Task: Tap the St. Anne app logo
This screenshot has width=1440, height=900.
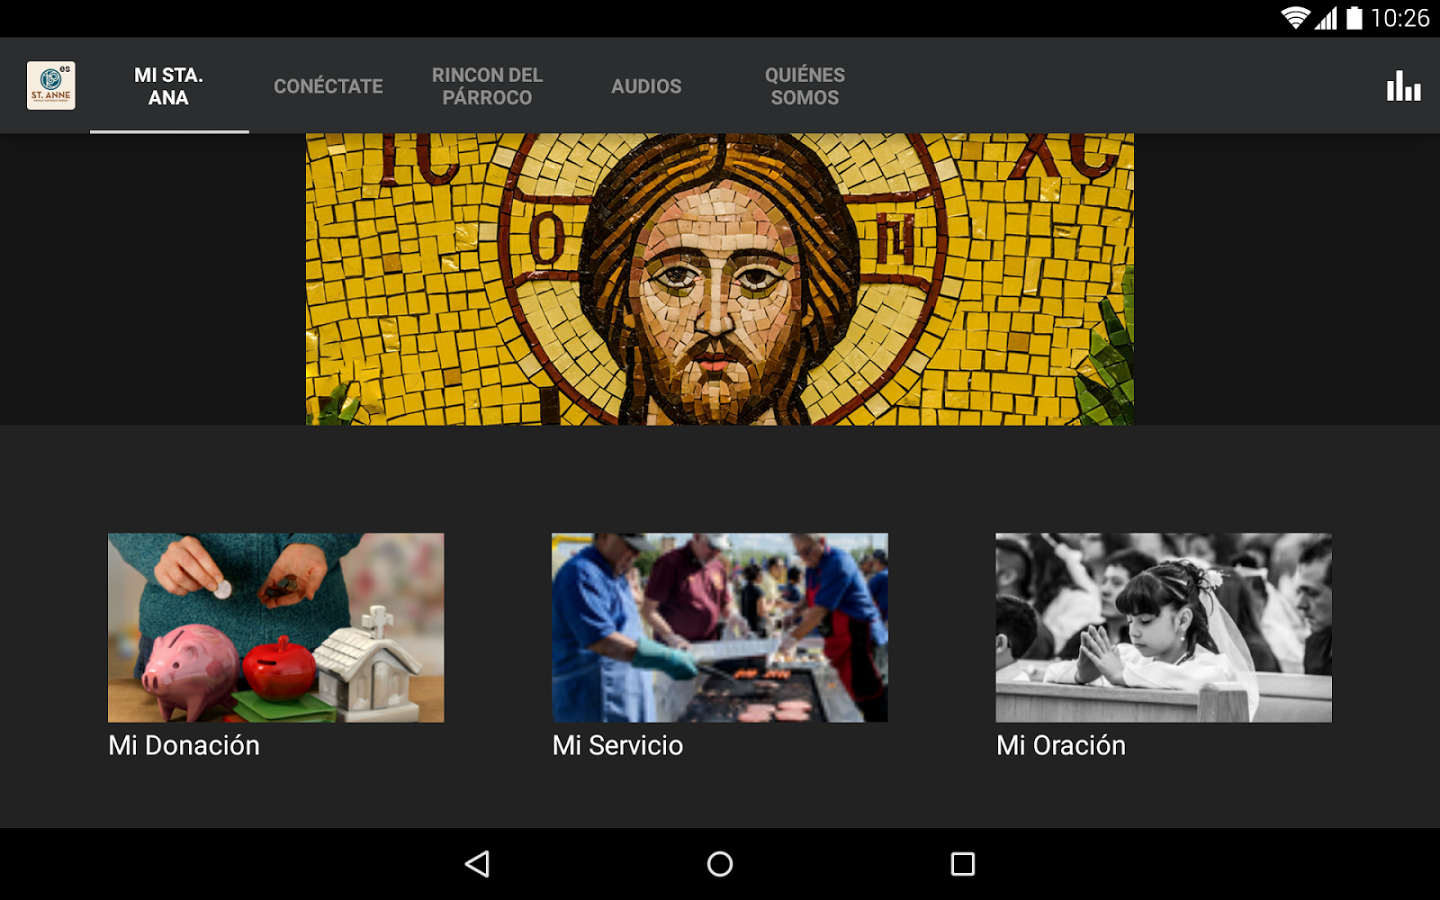Action: point(51,86)
